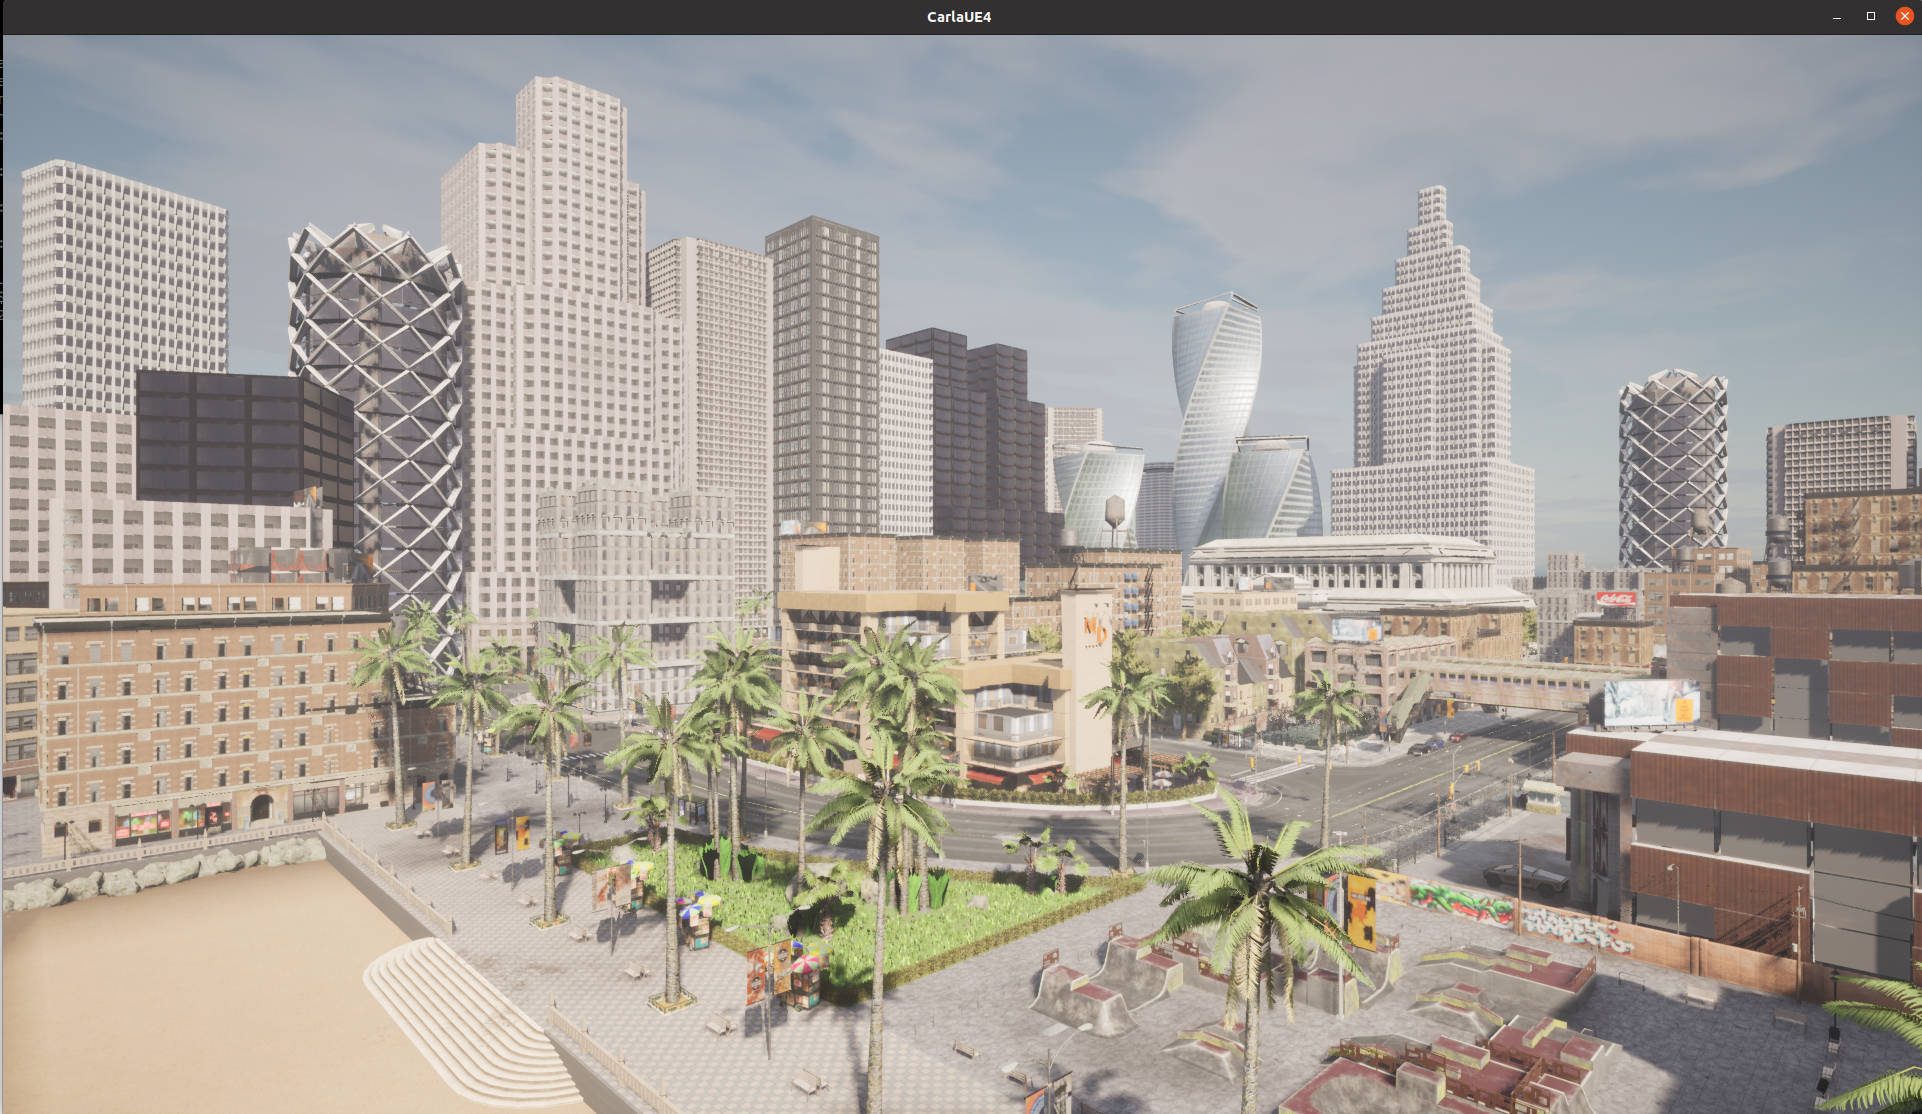Maximize the CarlaUE4 window
This screenshot has width=1922, height=1114.
pyautogui.click(x=1870, y=16)
